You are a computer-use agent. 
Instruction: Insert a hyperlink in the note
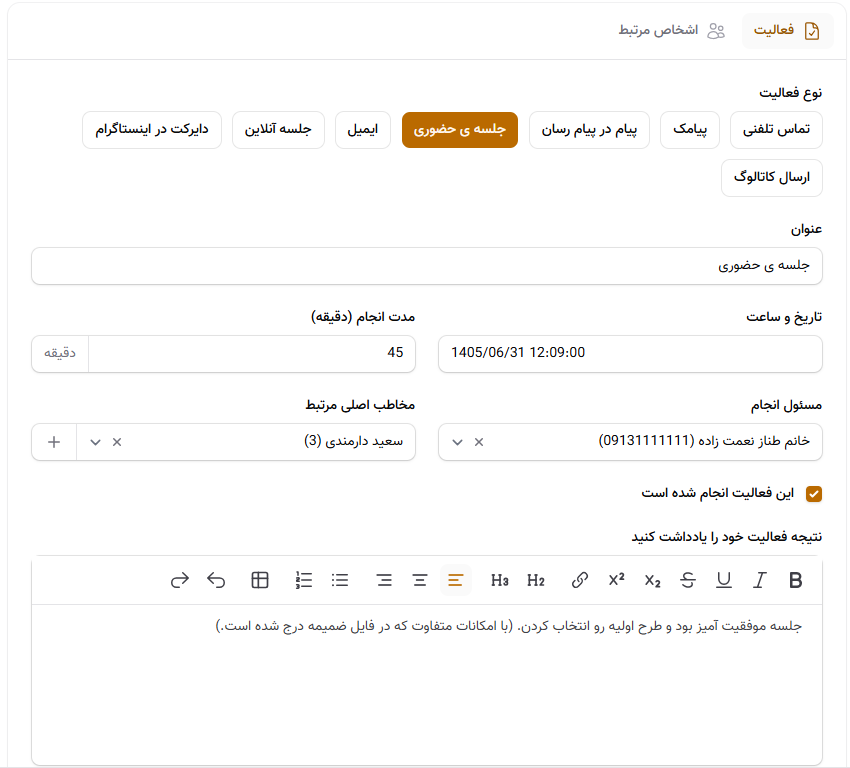tap(579, 580)
